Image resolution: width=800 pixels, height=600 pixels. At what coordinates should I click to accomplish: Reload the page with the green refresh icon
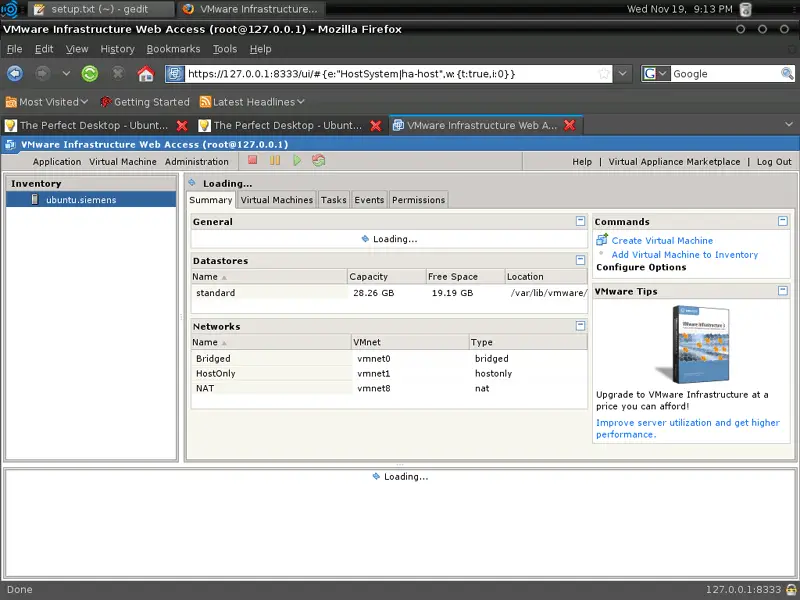point(90,73)
